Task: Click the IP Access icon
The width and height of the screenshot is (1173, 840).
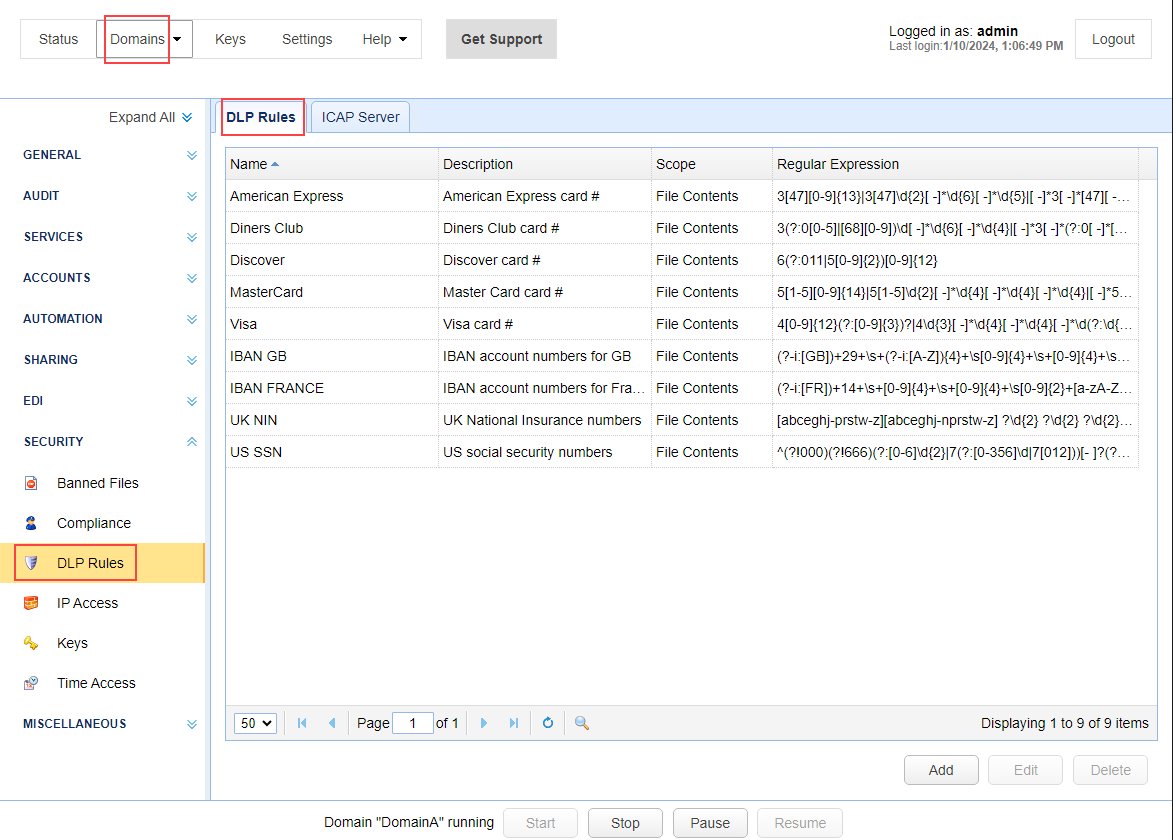Action: pyautogui.click(x=31, y=603)
